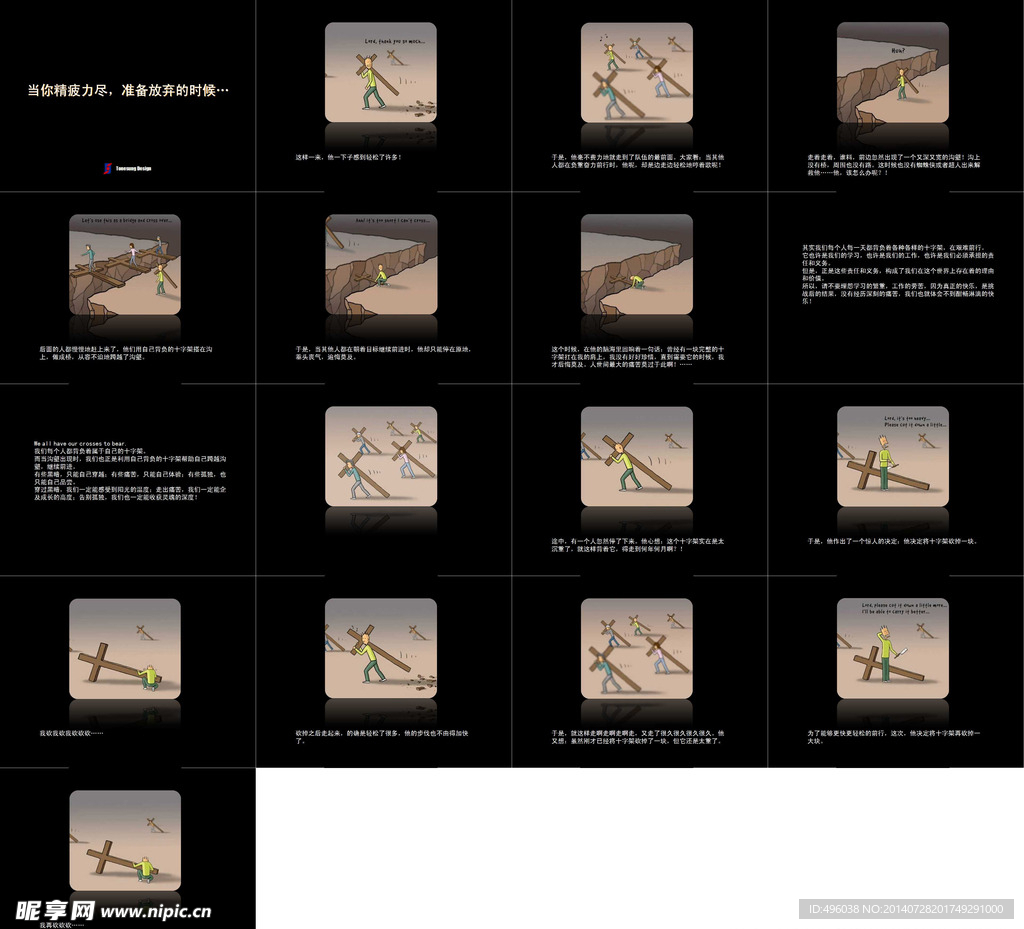
Task: Click the caption starting 砍掉之后走起来
Action: point(382,737)
